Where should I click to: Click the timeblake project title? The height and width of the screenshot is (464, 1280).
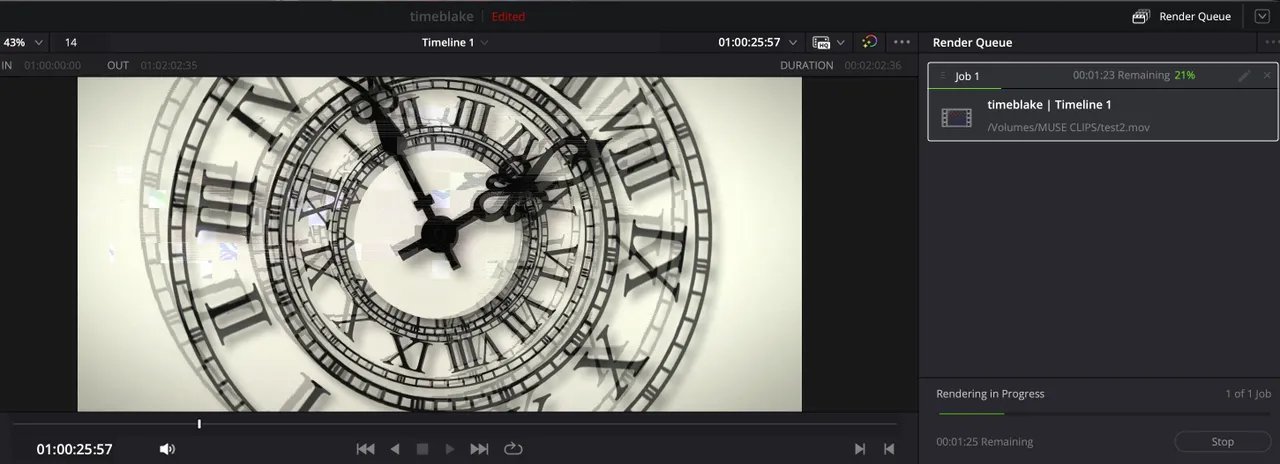pyautogui.click(x=441, y=16)
